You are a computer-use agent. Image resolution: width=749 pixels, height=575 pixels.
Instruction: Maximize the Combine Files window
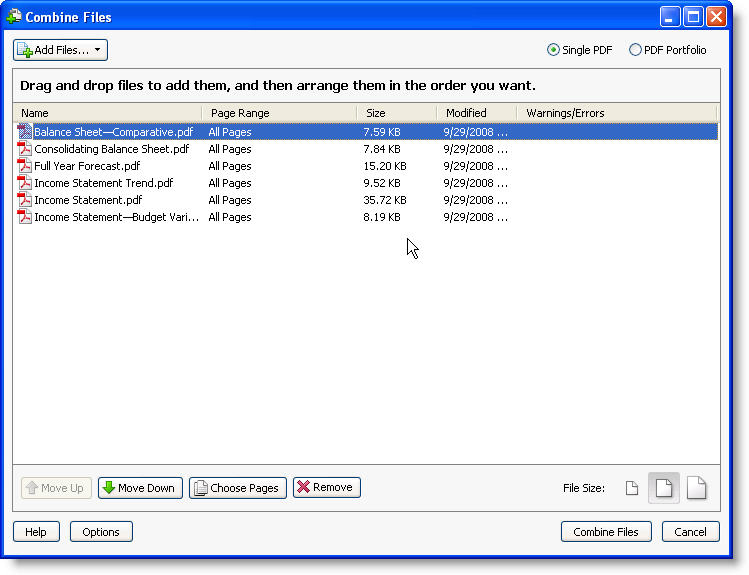tap(693, 17)
